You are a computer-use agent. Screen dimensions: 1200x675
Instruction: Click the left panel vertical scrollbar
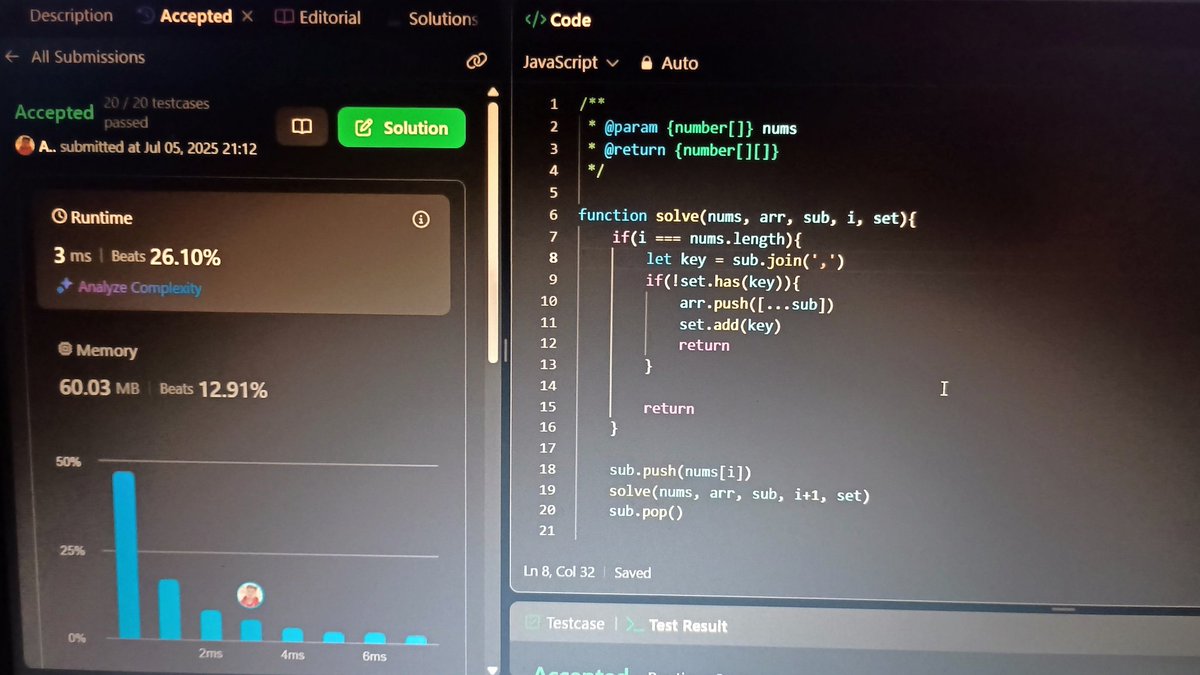pyautogui.click(x=493, y=230)
